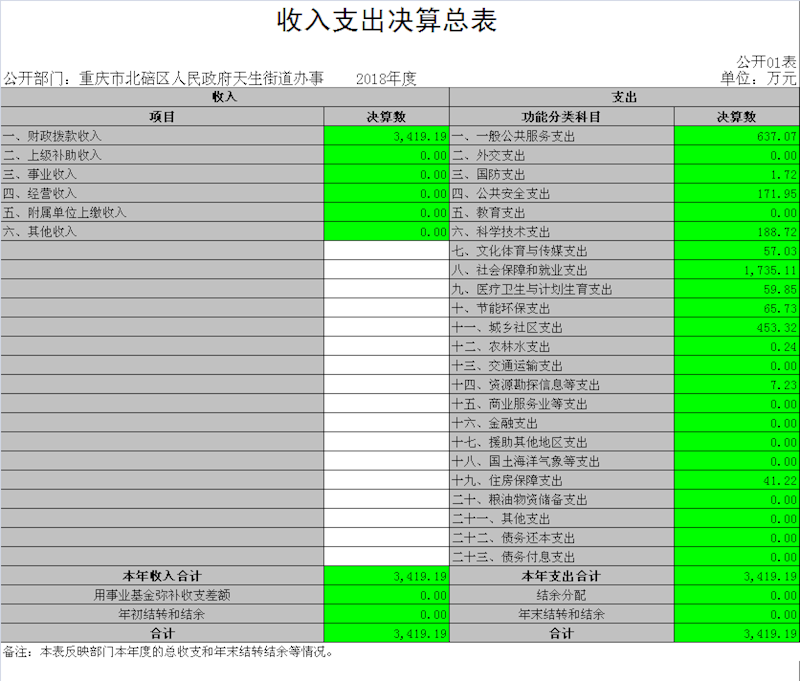800x681 pixels.
Task: Click the 四、经营收入 cell
Action: pyautogui.click(x=162, y=193)
